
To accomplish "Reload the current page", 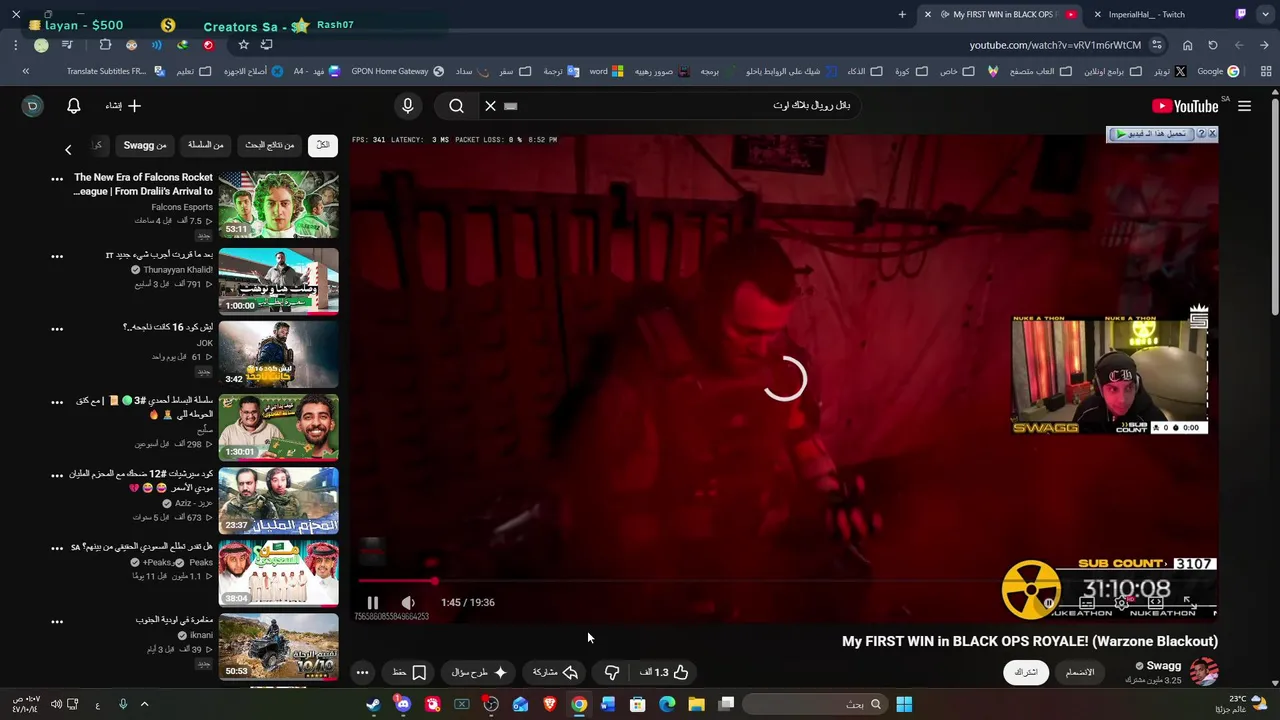I will pos(1213,45).
